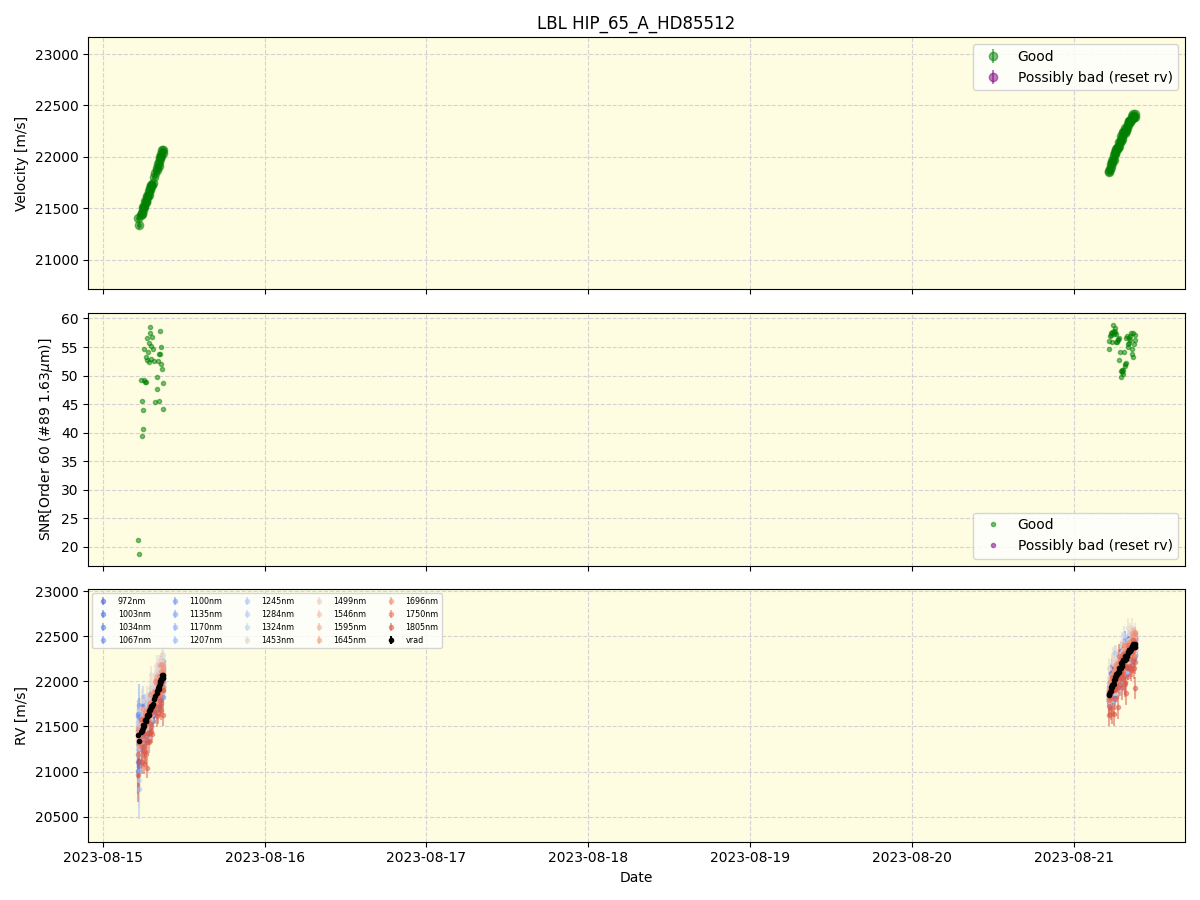The image size is (1200, 900).
Task: Click the 1805nm legend marker
Action: coord(391,627)
